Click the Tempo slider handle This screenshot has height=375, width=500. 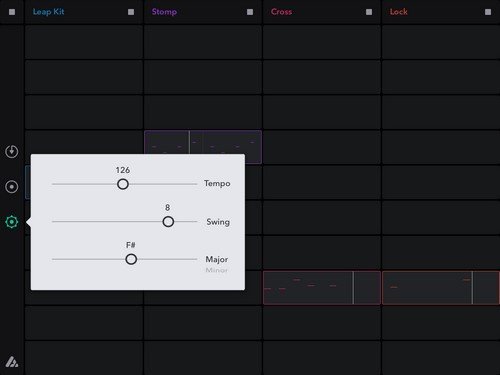coord(123,184)
